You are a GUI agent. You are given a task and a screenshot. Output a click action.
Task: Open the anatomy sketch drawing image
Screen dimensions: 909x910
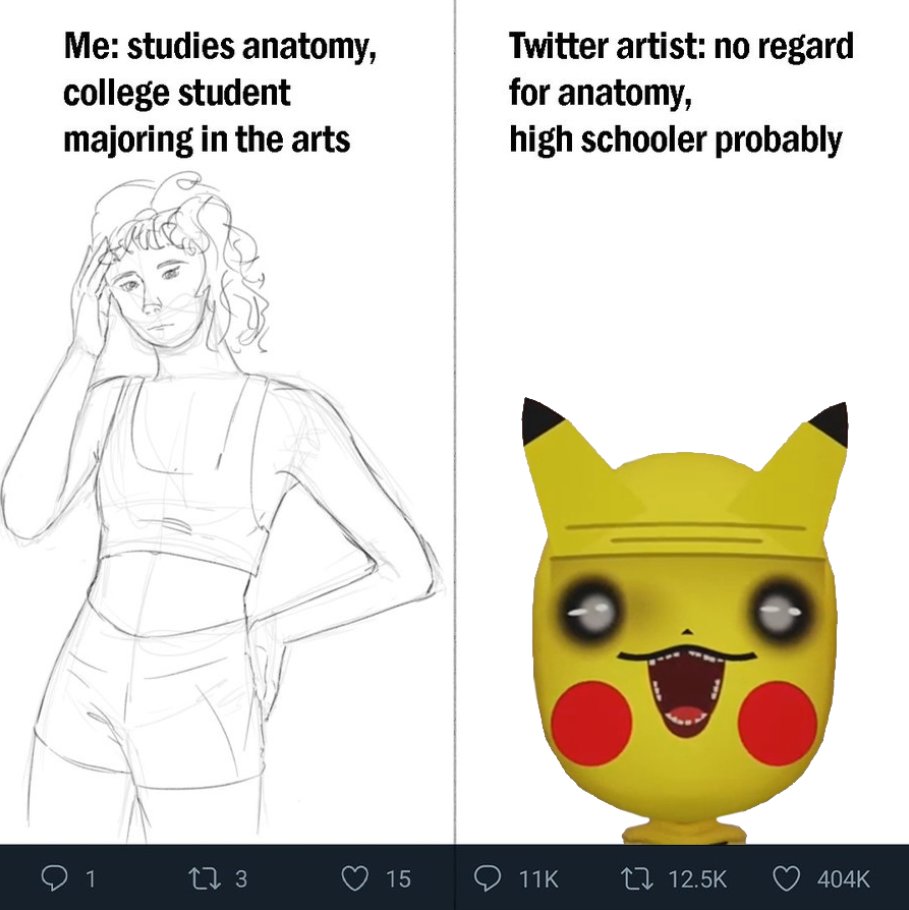(x=221, y=505)
